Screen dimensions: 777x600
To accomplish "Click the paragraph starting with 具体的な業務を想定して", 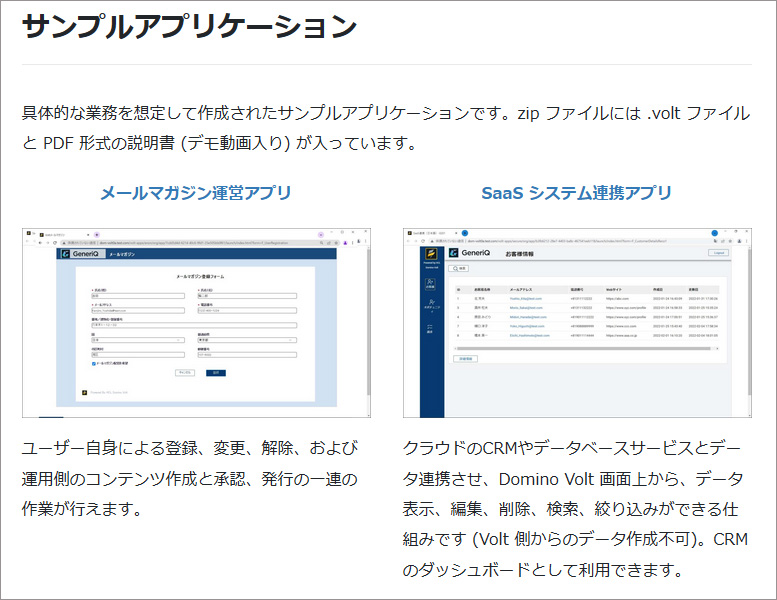I will [386, 128].
